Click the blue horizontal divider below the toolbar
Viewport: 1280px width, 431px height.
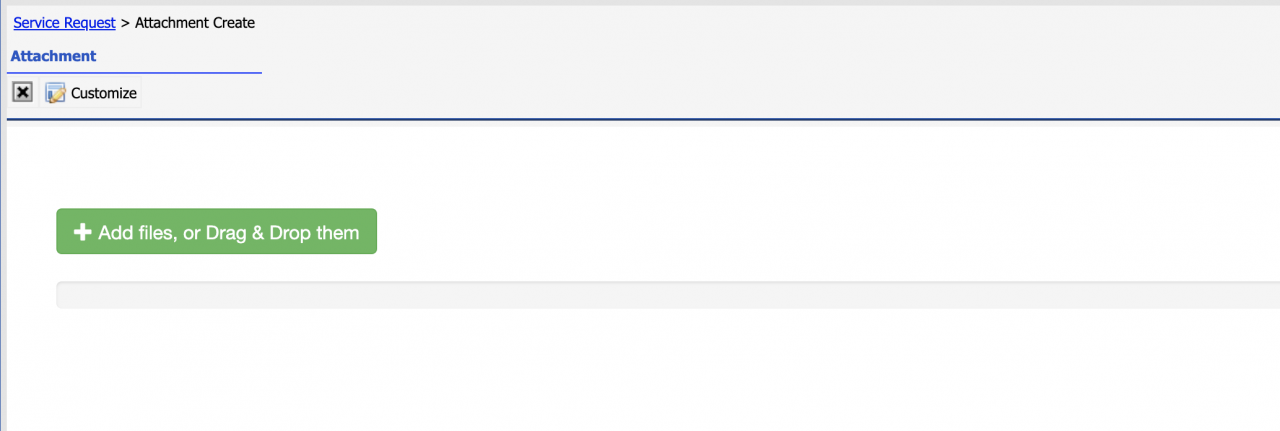pos(643,118)
